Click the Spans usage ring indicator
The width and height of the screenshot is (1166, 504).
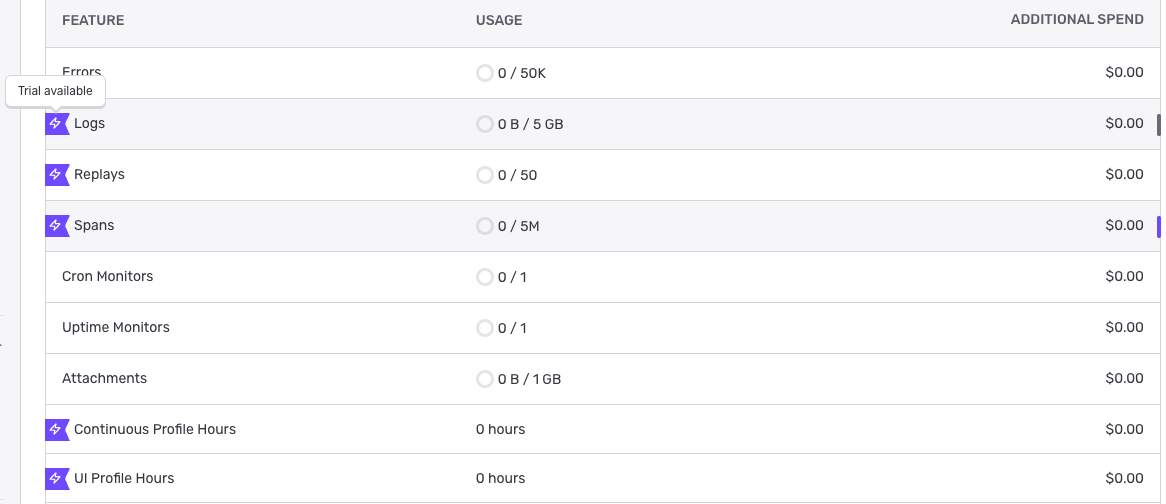pyautogui.click(x=485, y=226)
